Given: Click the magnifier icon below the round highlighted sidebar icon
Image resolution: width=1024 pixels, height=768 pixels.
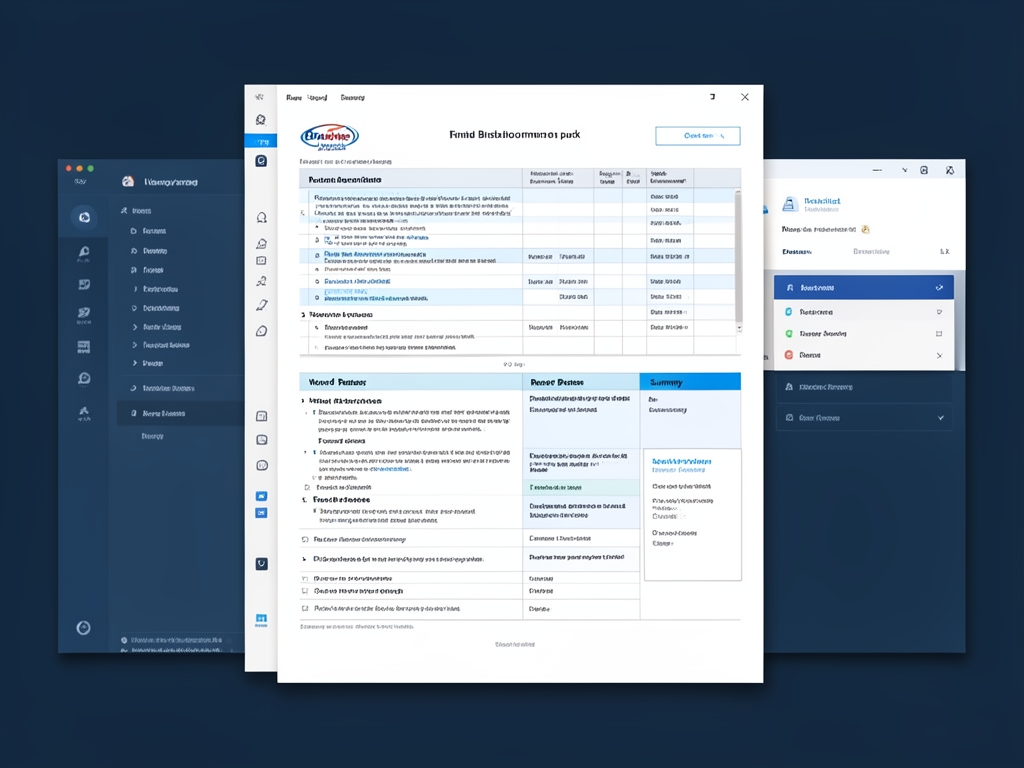Looking at the screenshot, I should tap(84, 252).
